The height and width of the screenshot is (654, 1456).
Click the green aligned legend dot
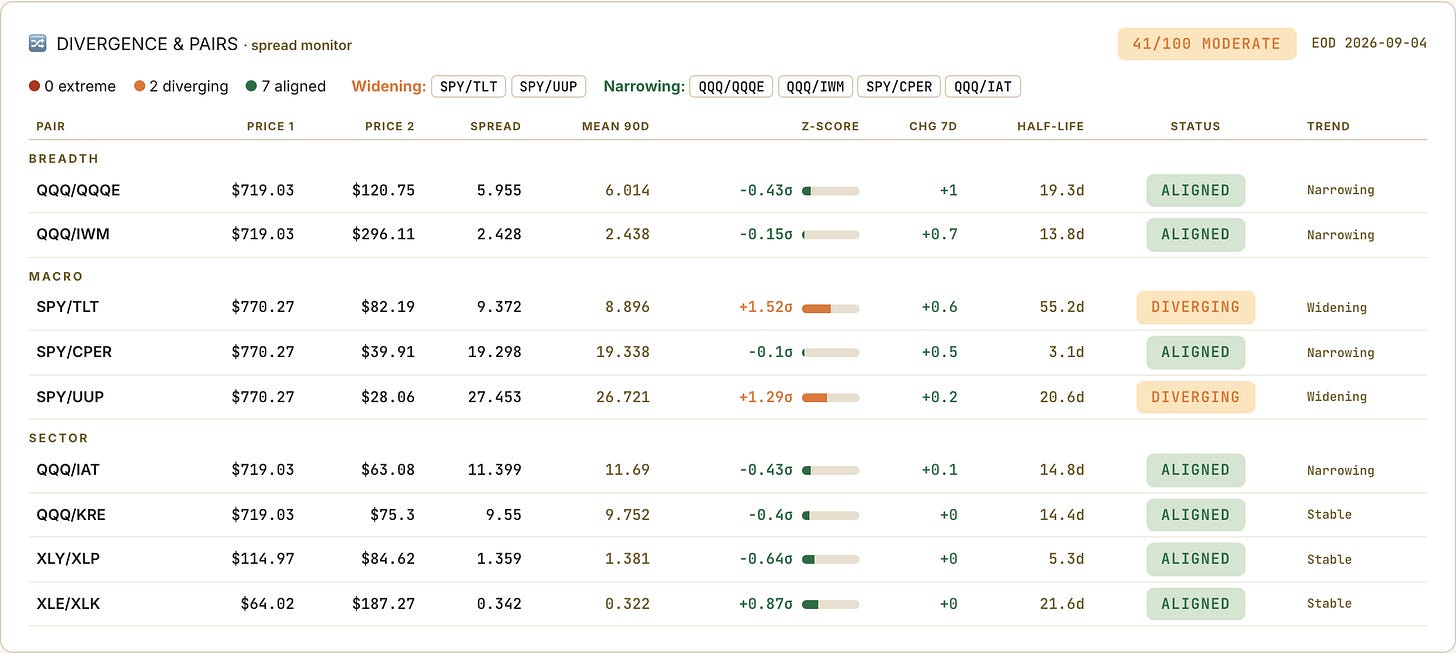tap(250, 86)
